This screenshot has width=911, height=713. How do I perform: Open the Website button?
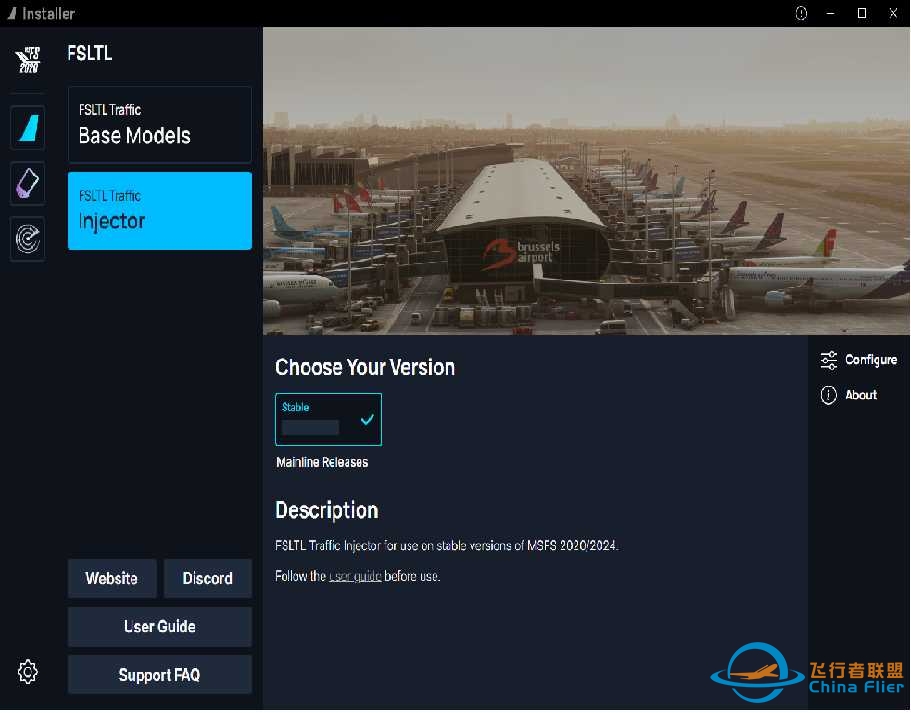pyautogui.click(x=112, y=578)
